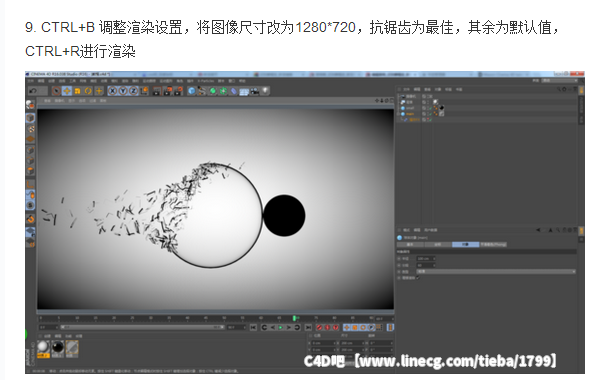Click search icon in Object Manager
The image size is (590, 380).
[x=559, y=90]
